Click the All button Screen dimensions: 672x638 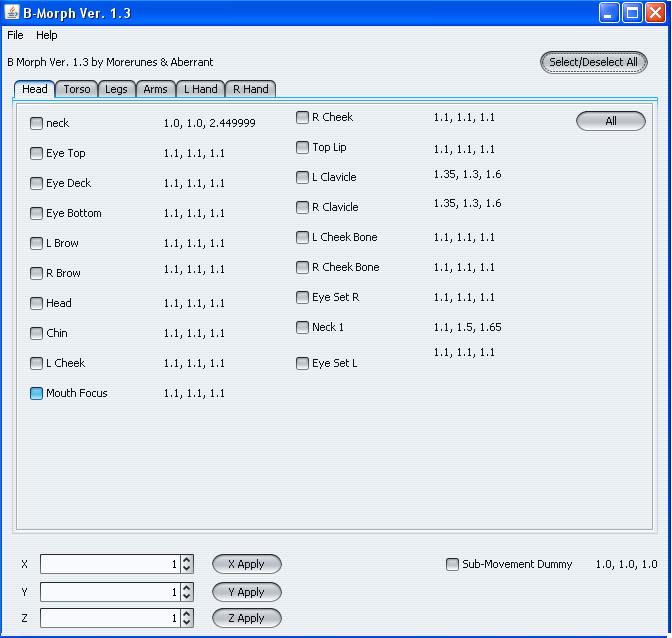tap(610, 121)
